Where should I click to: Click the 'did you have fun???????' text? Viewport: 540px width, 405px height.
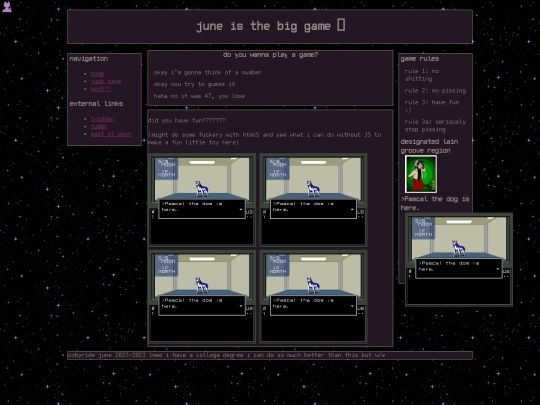187,121
